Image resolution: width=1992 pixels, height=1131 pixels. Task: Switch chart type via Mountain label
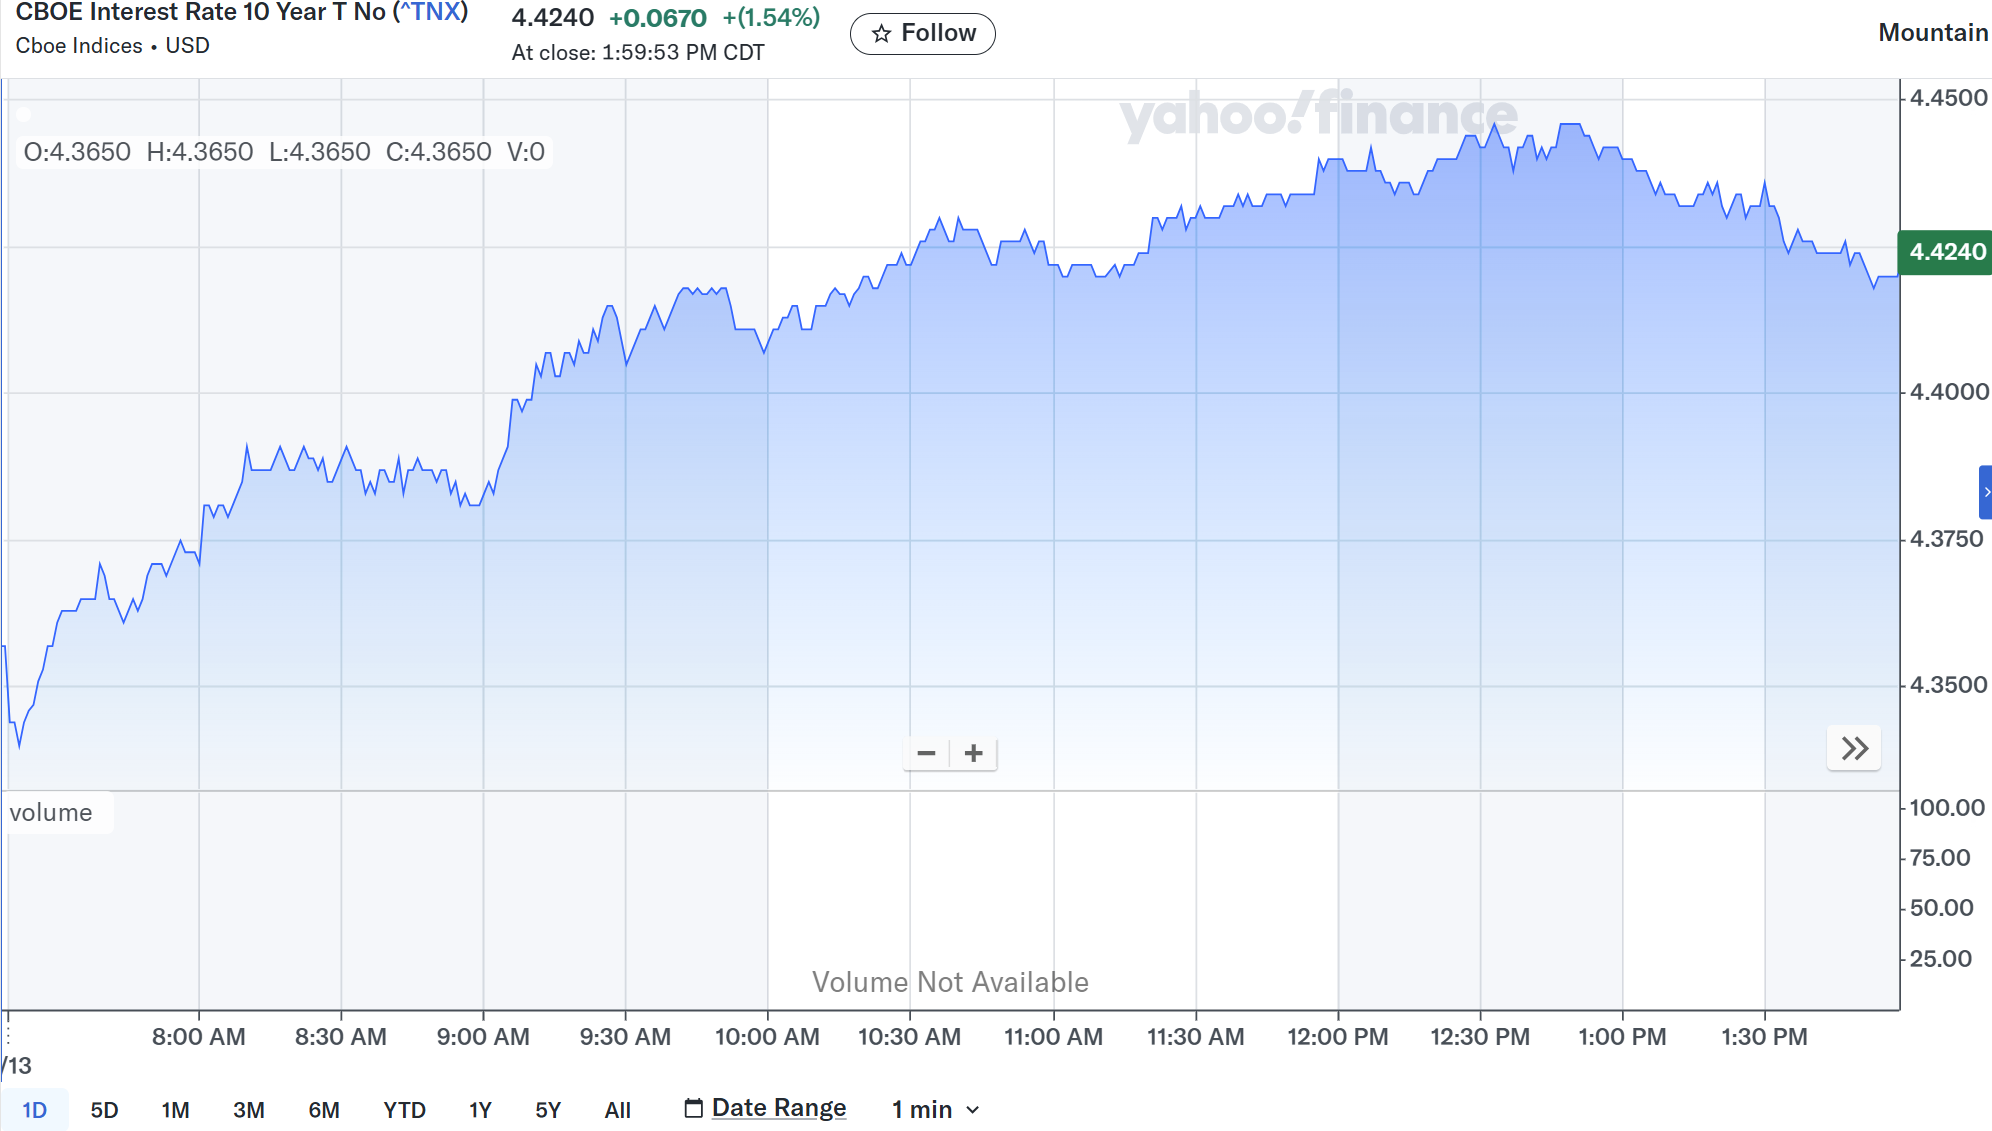[1932, 33]
